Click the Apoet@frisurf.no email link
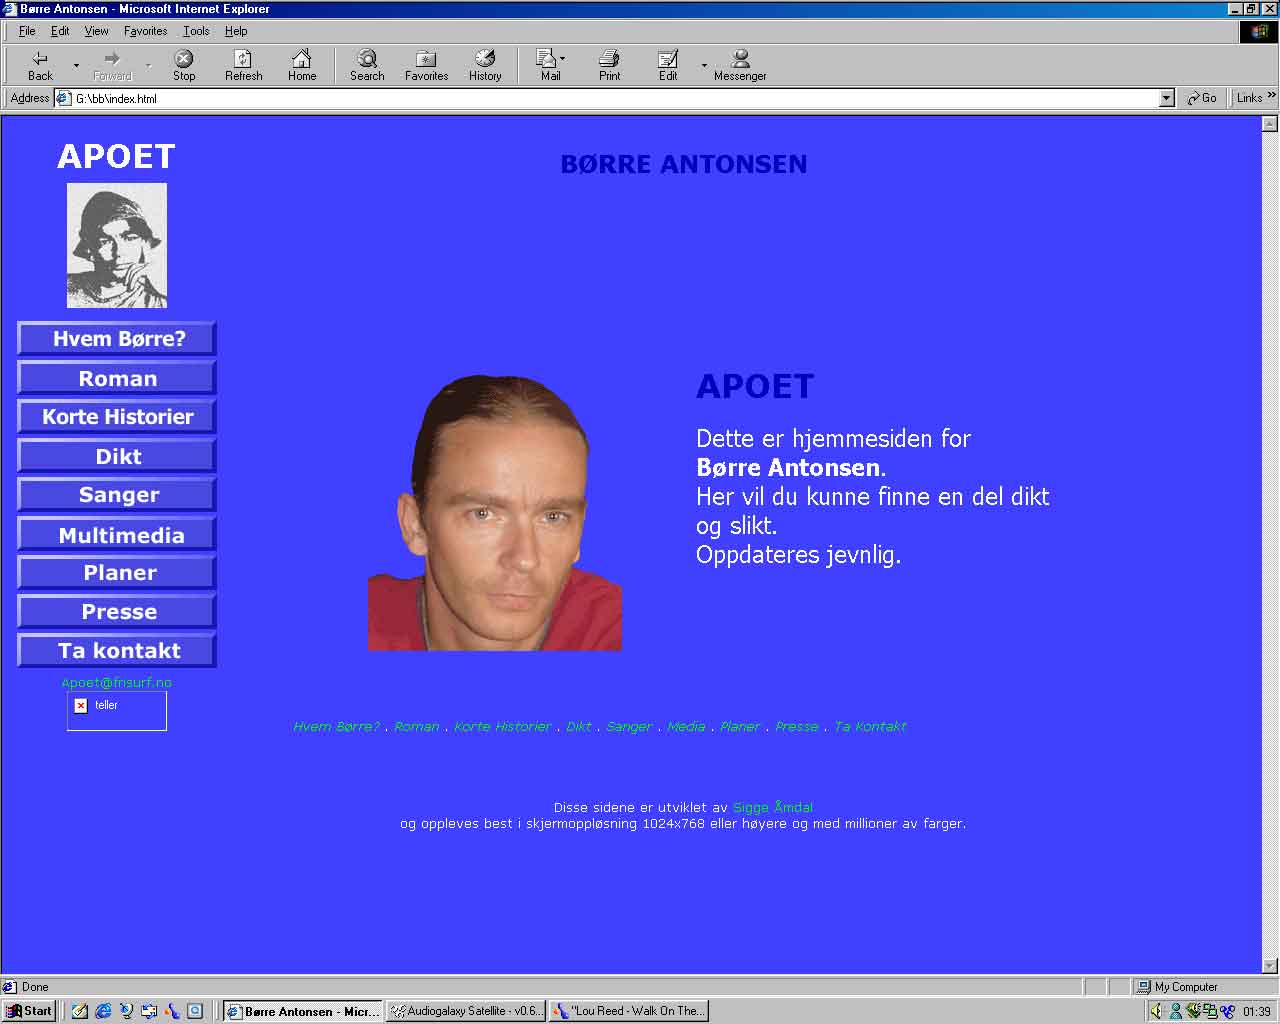Image resolution: width=1280 pixels, height=1024 pixels. pos(116,683)
